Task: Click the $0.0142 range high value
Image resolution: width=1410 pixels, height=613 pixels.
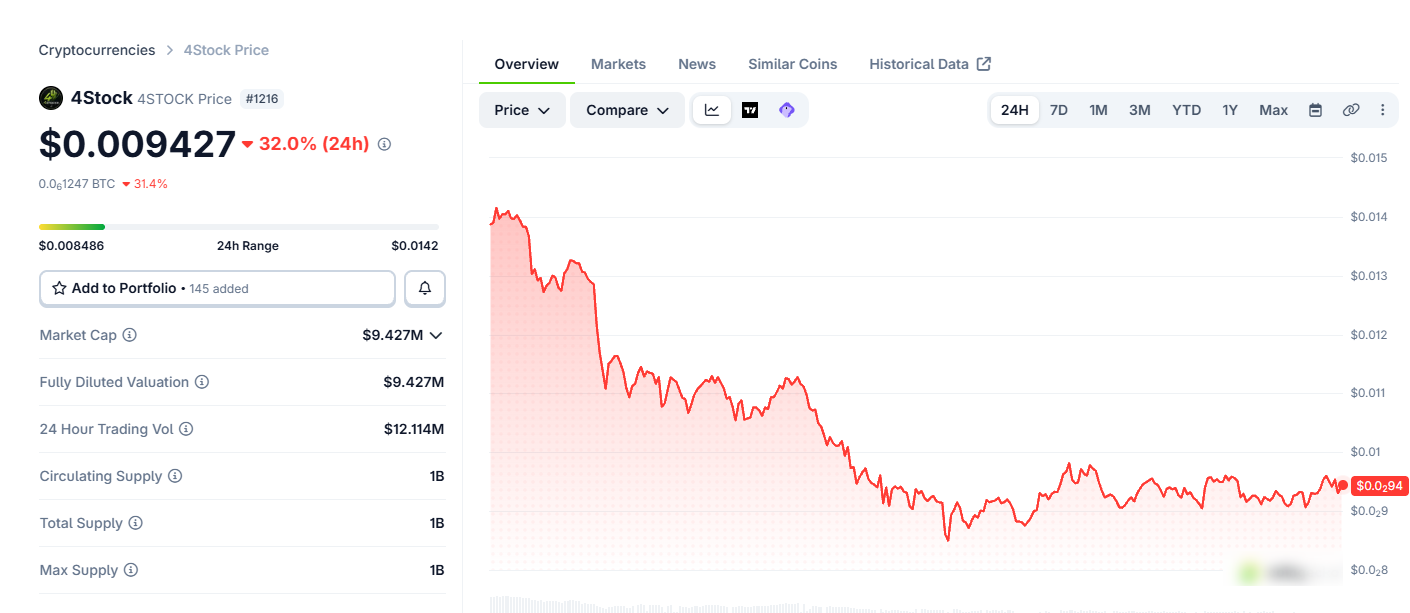Action: 415,246
